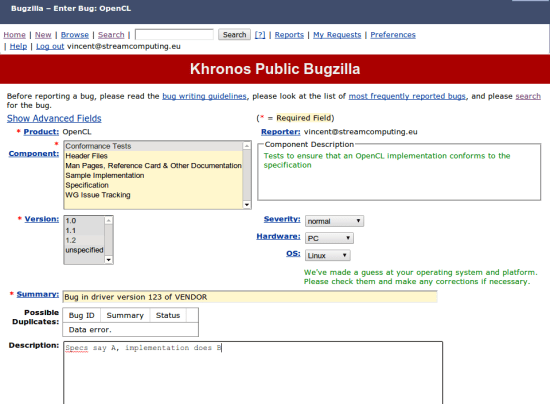The image size is (550, 404).
Task: Open the Severity dropdown set to normal
Action: 334,221
